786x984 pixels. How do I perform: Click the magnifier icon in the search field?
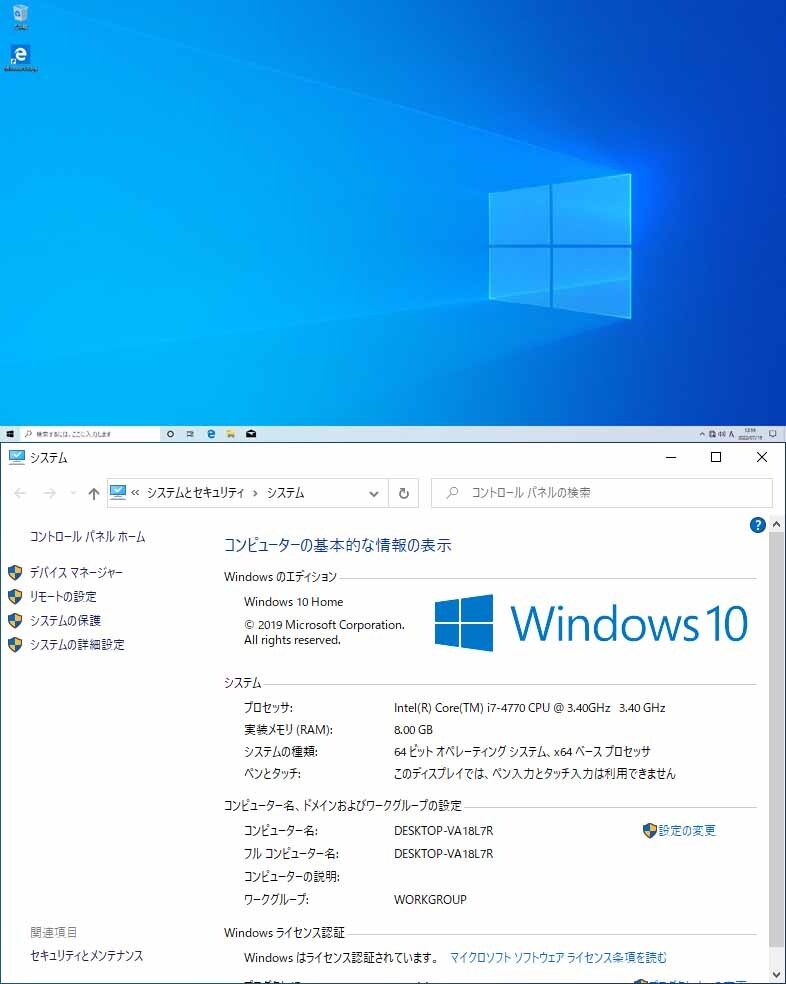tap(452, 493)
